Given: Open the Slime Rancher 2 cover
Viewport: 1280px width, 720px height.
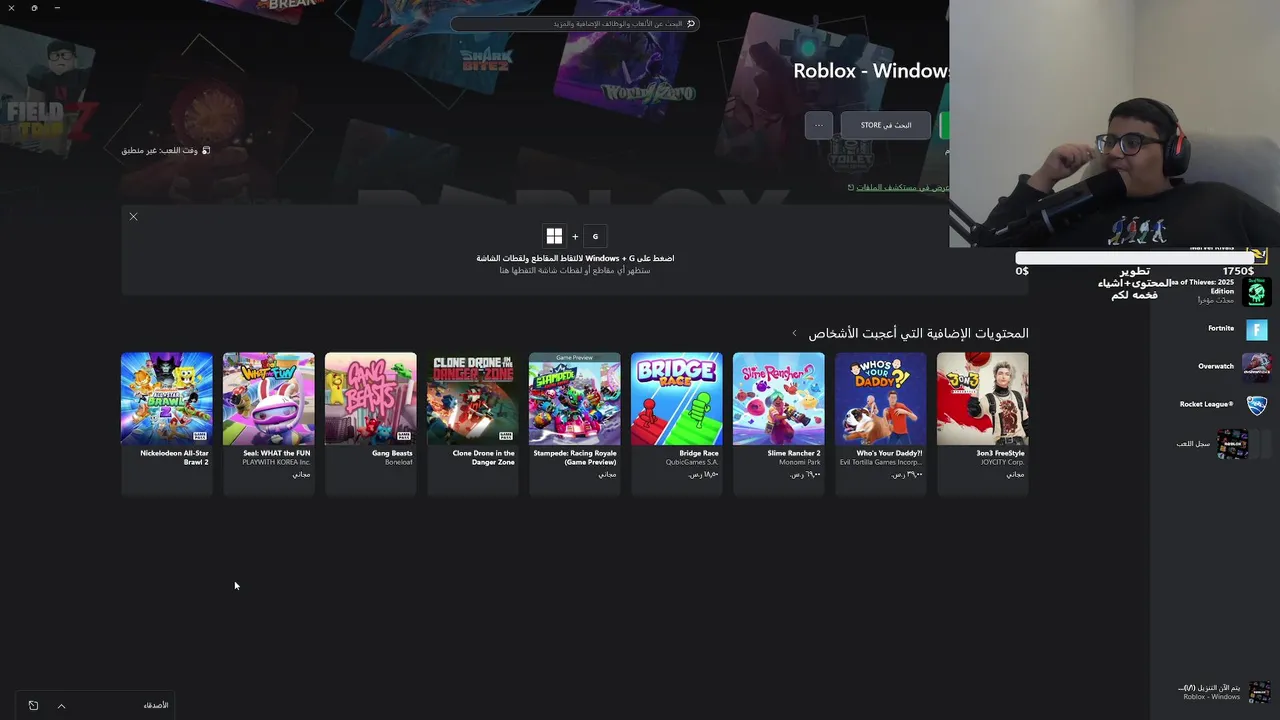Looking at the screenshot, I should tap(779, 398).
